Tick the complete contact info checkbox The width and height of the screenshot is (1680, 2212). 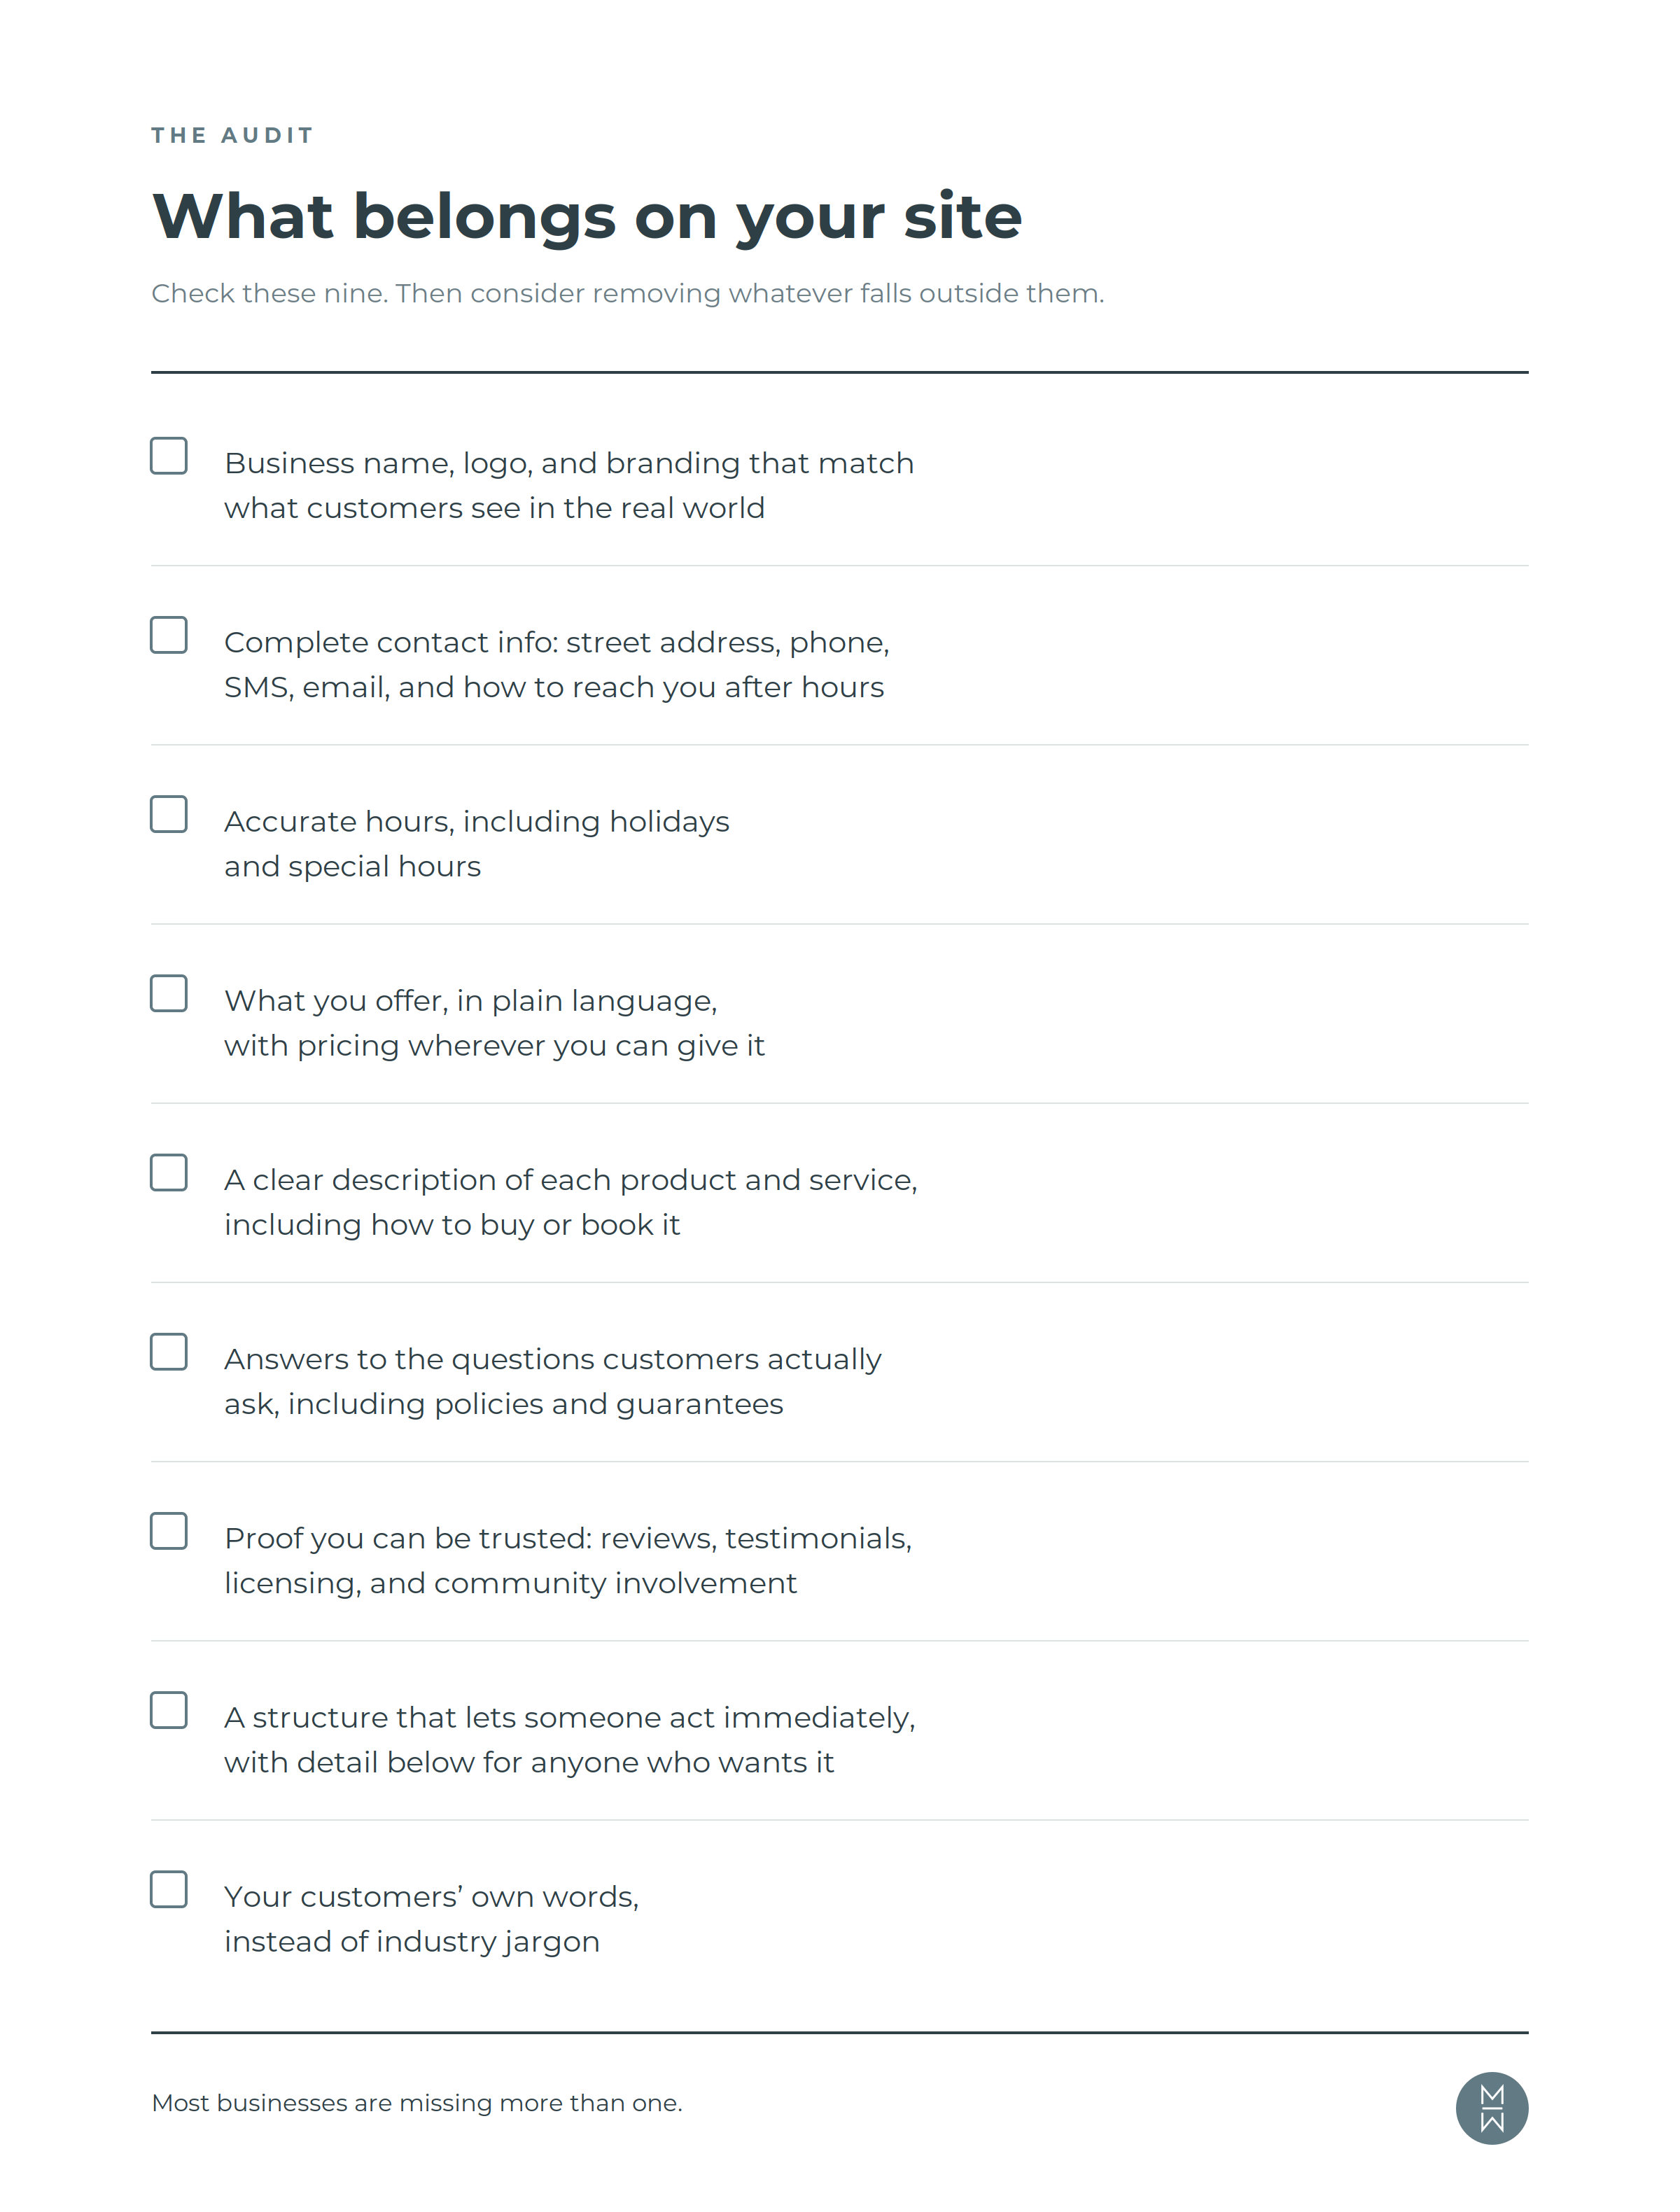[169, 635]
